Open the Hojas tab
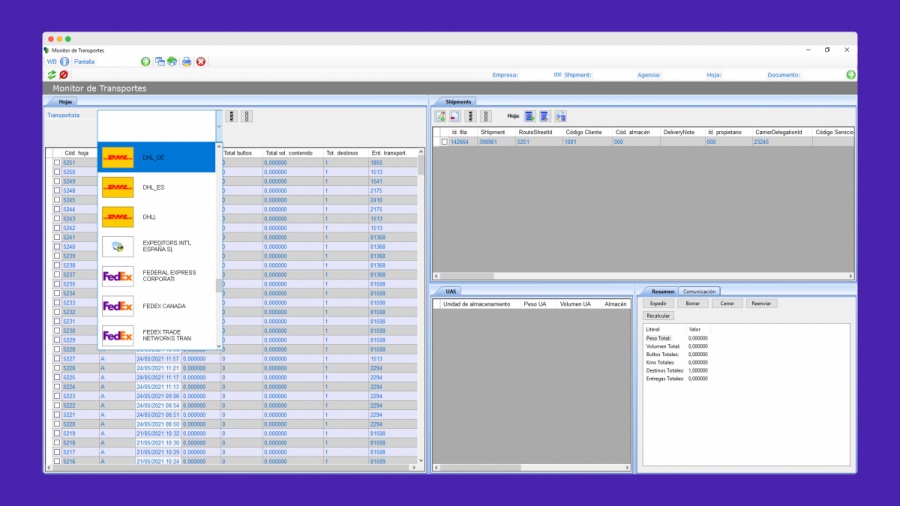The height and width of the screenshot is (506, 900). [65, 102]
